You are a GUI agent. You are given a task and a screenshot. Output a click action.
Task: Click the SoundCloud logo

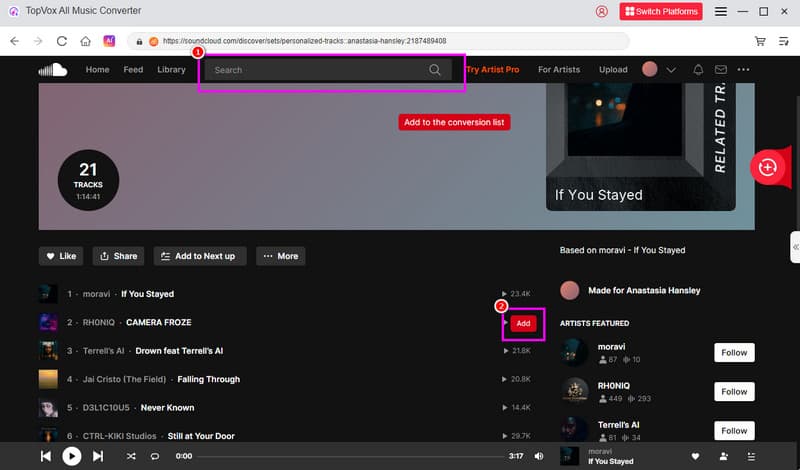point(53,70)
